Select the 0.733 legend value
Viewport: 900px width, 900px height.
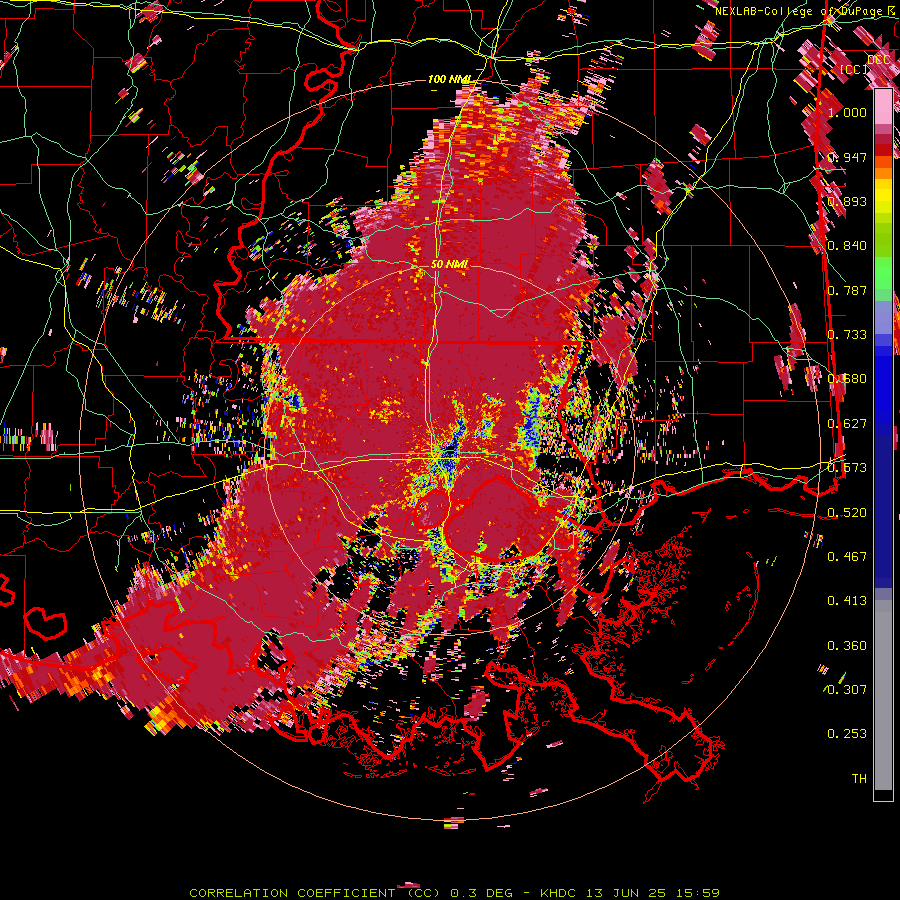pyautogui.click(x=847, y=335)
